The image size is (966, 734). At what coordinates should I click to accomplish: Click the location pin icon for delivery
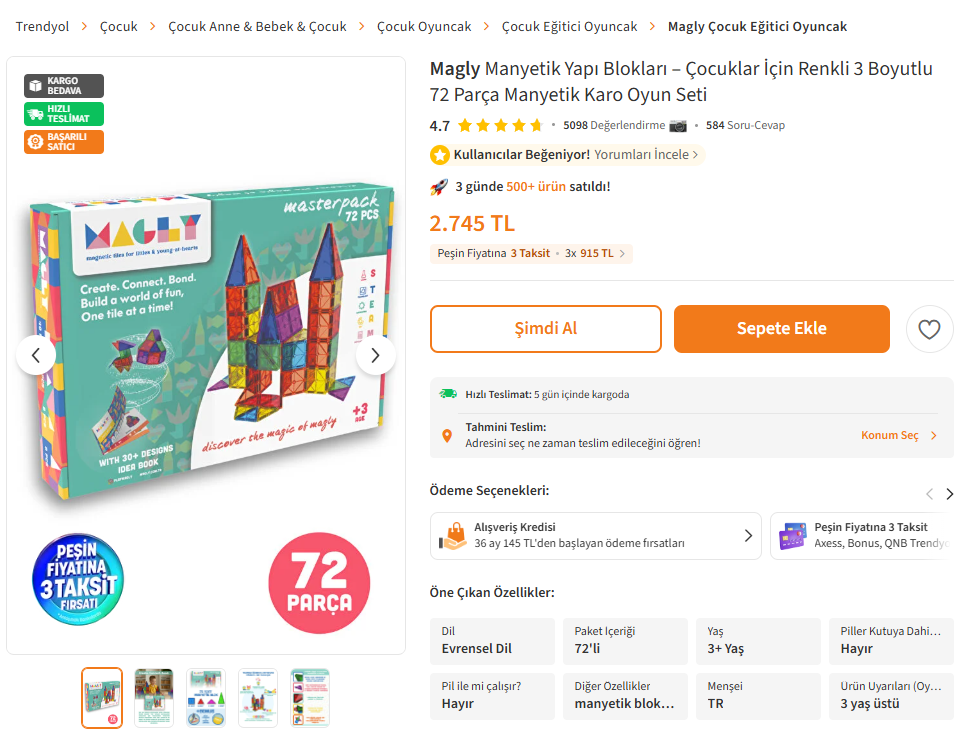(x=447, y=436)
